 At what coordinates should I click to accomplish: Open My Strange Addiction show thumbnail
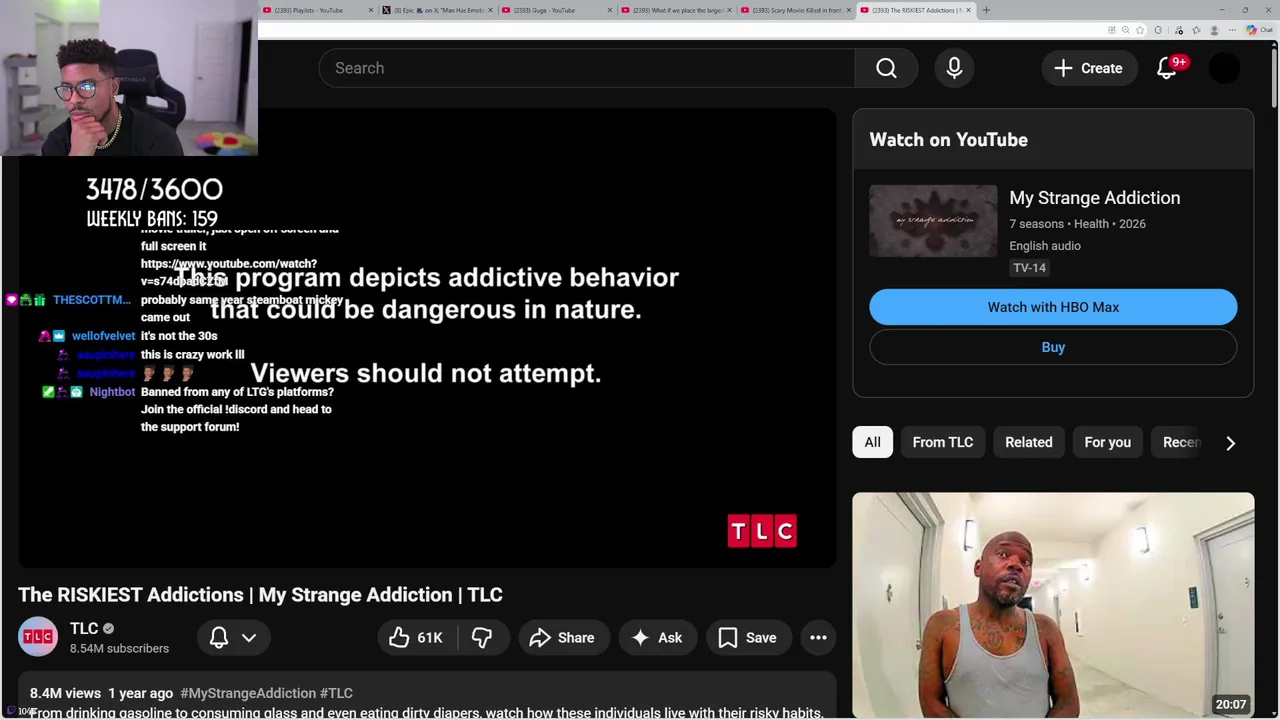click(933, 221)
